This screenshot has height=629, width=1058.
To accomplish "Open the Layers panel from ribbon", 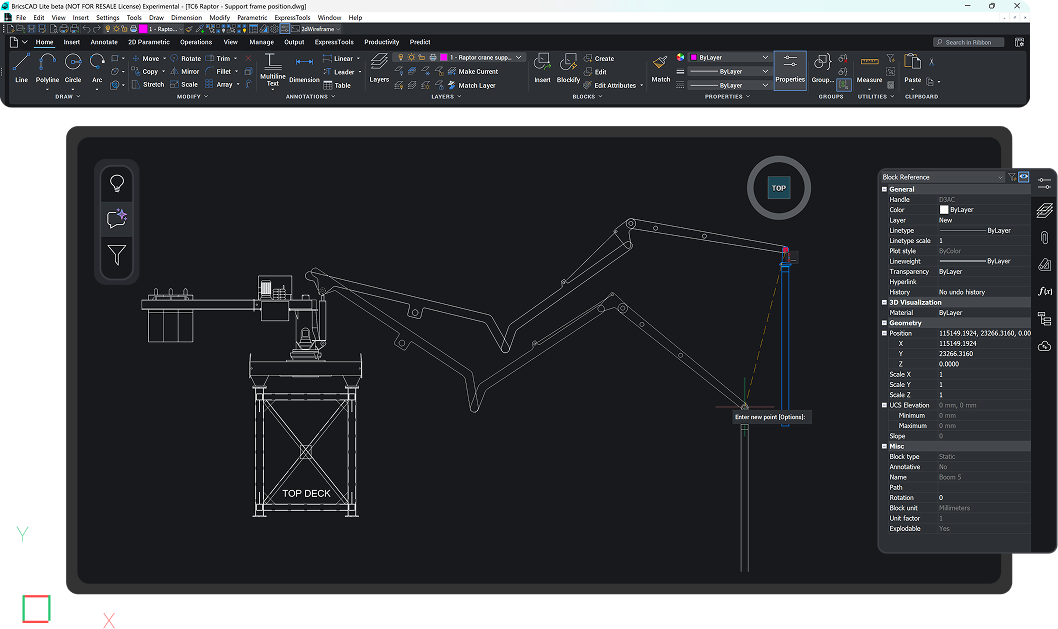I will click(x=379, y=68).
